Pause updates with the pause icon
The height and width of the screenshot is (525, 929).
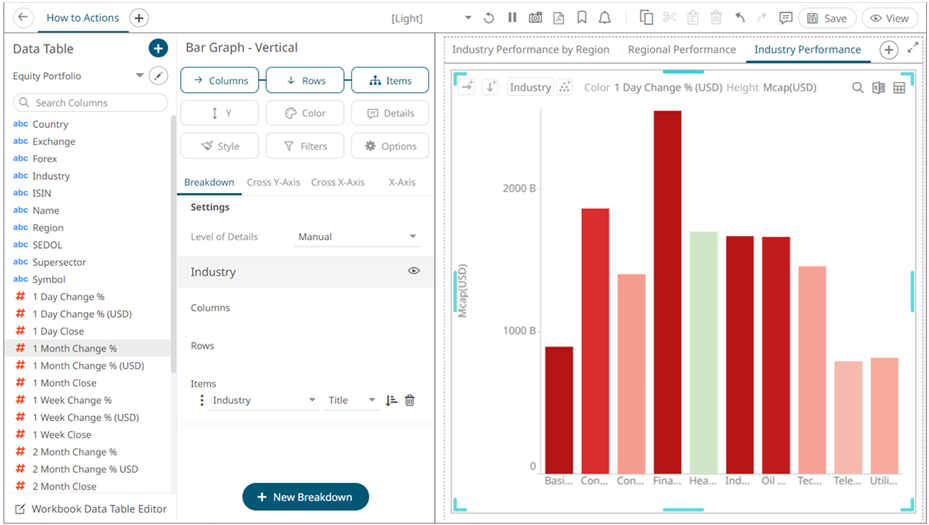coord(512,18)
